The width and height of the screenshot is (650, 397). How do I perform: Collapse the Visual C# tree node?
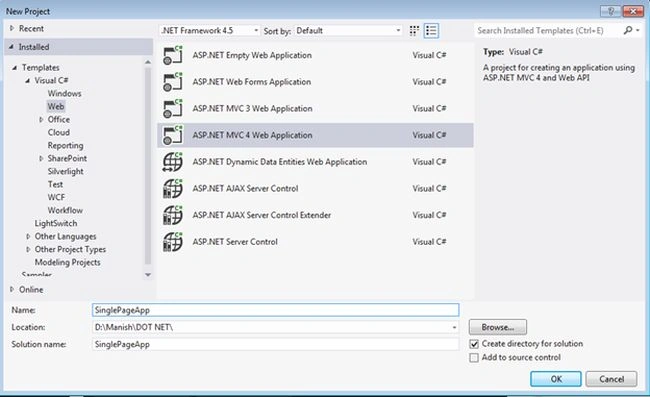point(27,80)
